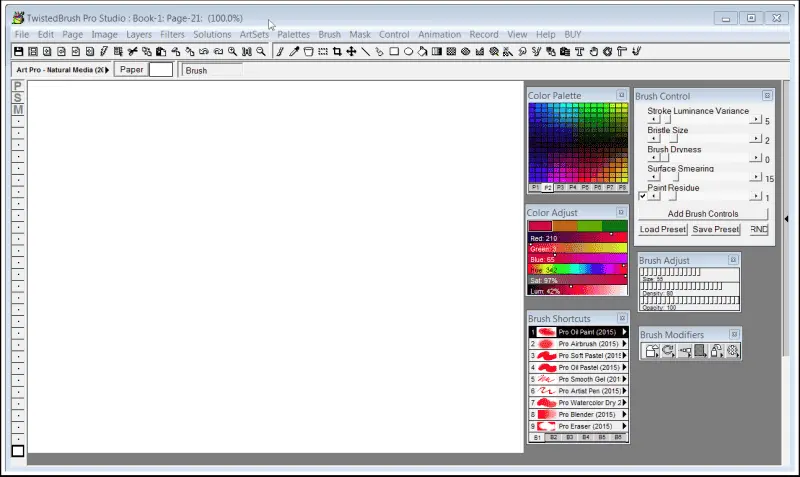Click the Hue color adjust slider

coord(578,270)
